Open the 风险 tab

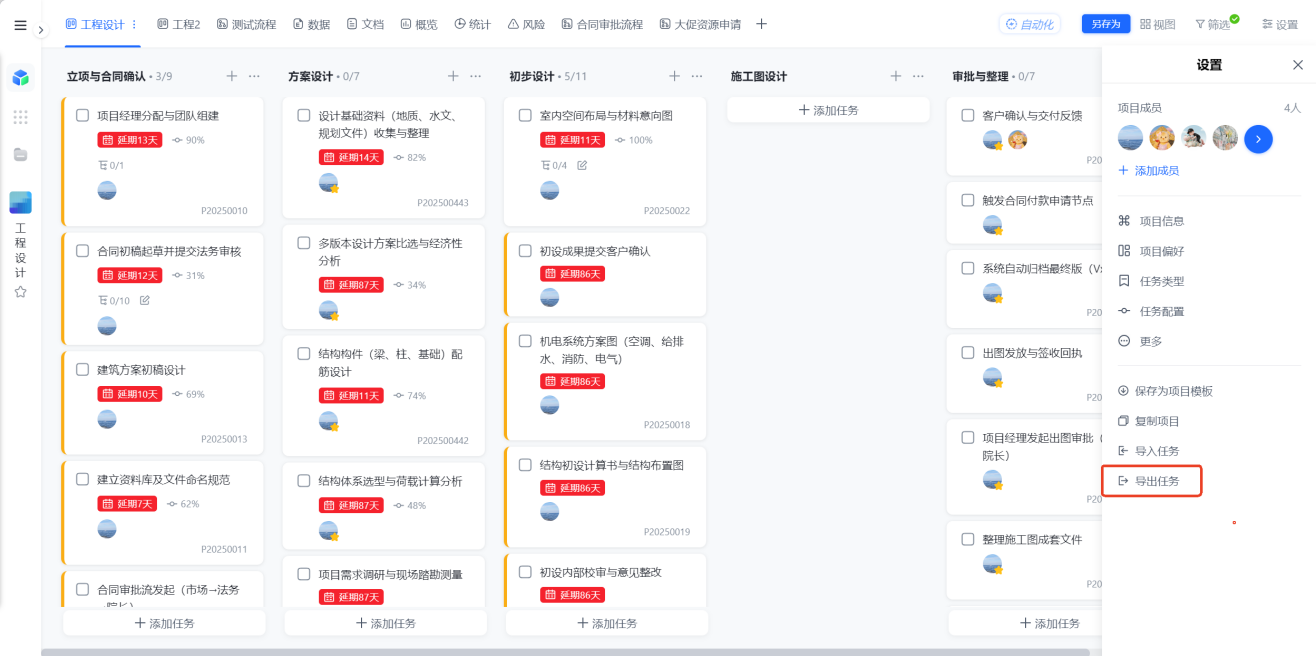tap(526, 24)
